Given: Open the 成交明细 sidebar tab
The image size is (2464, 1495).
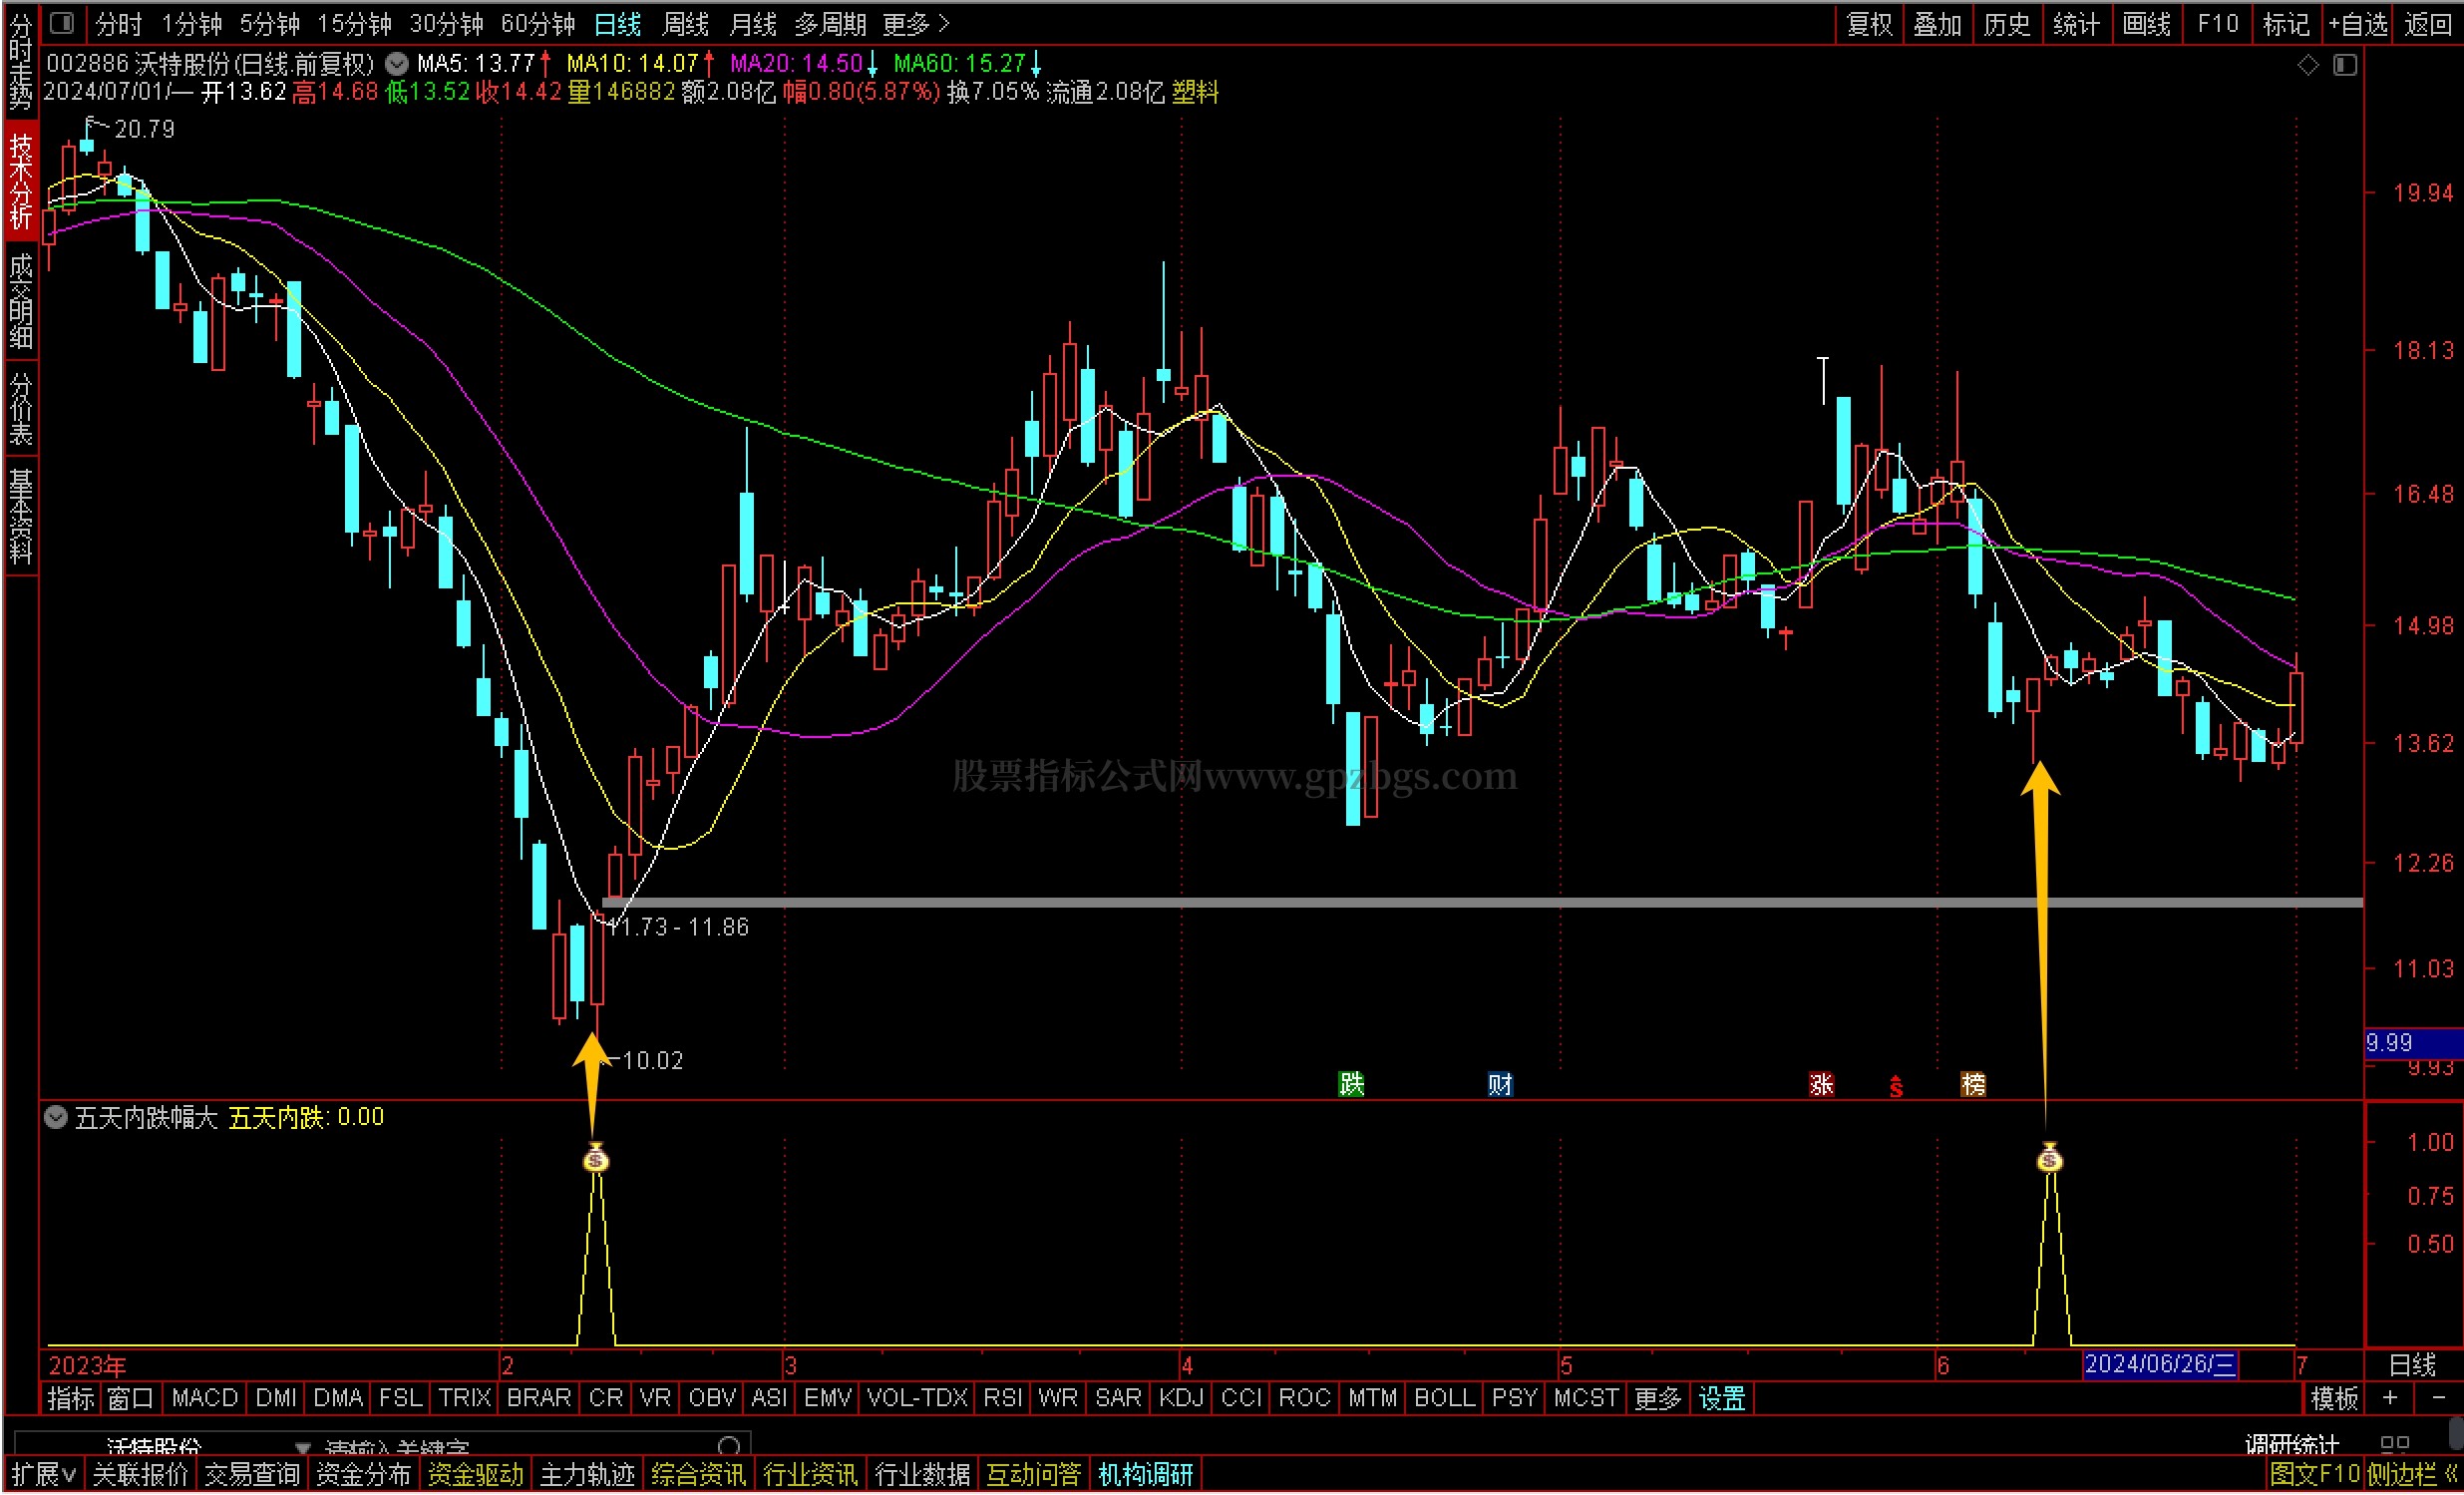Looking at the screenshot, I should point(20,301).
